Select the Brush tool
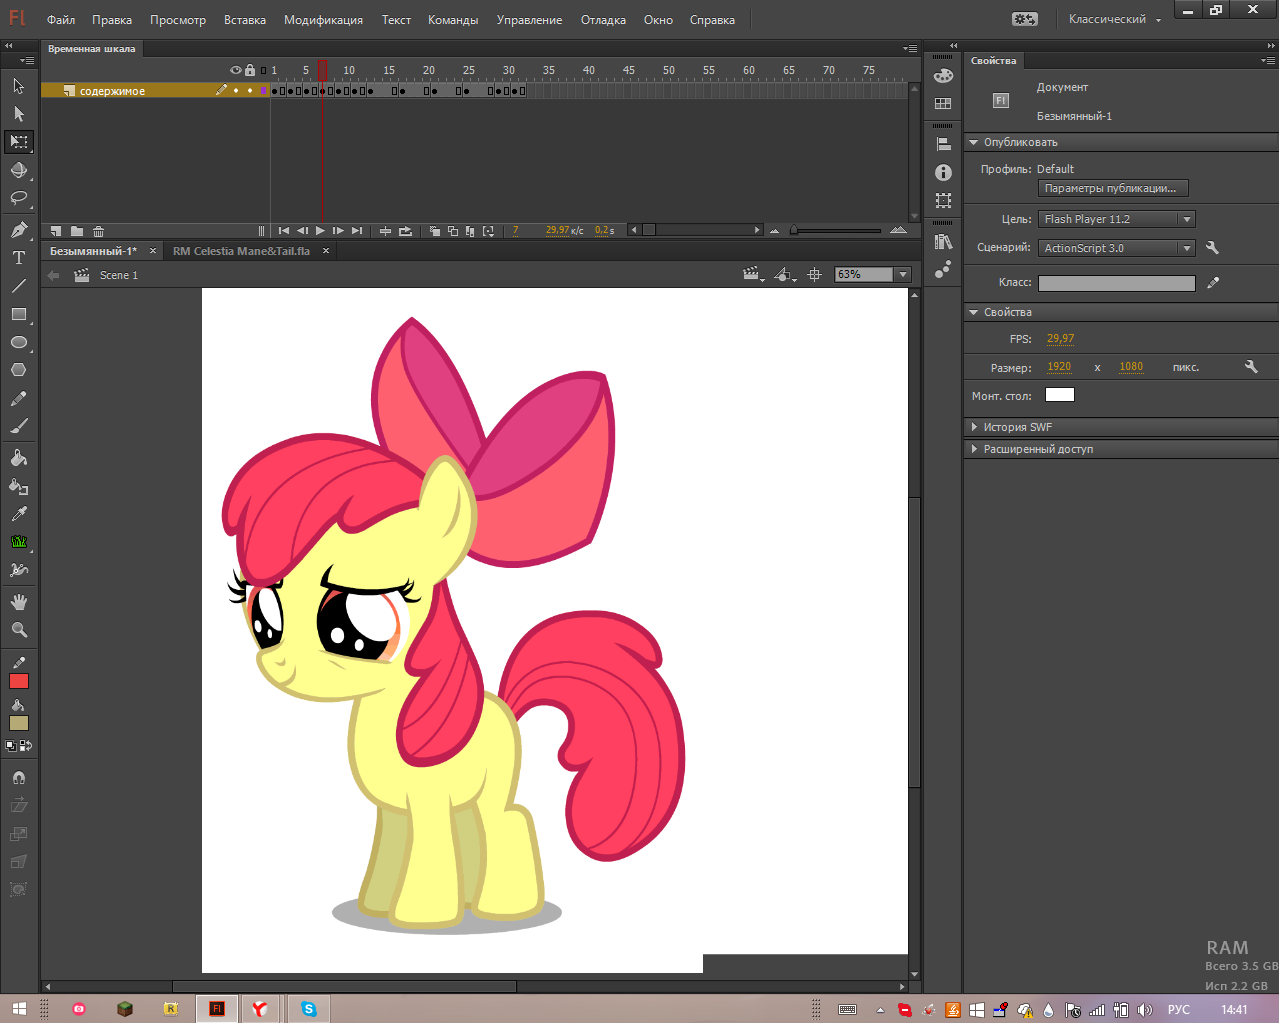This screenshot has height=1023, width=1279. pyautogui.click(x=19, y=426)
